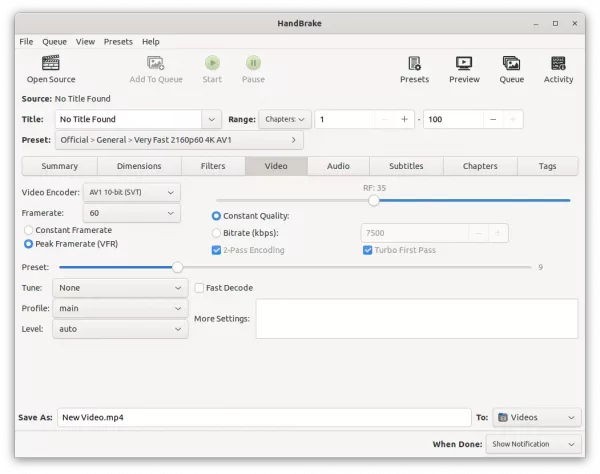Open the When Done Show Notification dropdown
600x474 pixels.
click(533, 444)
